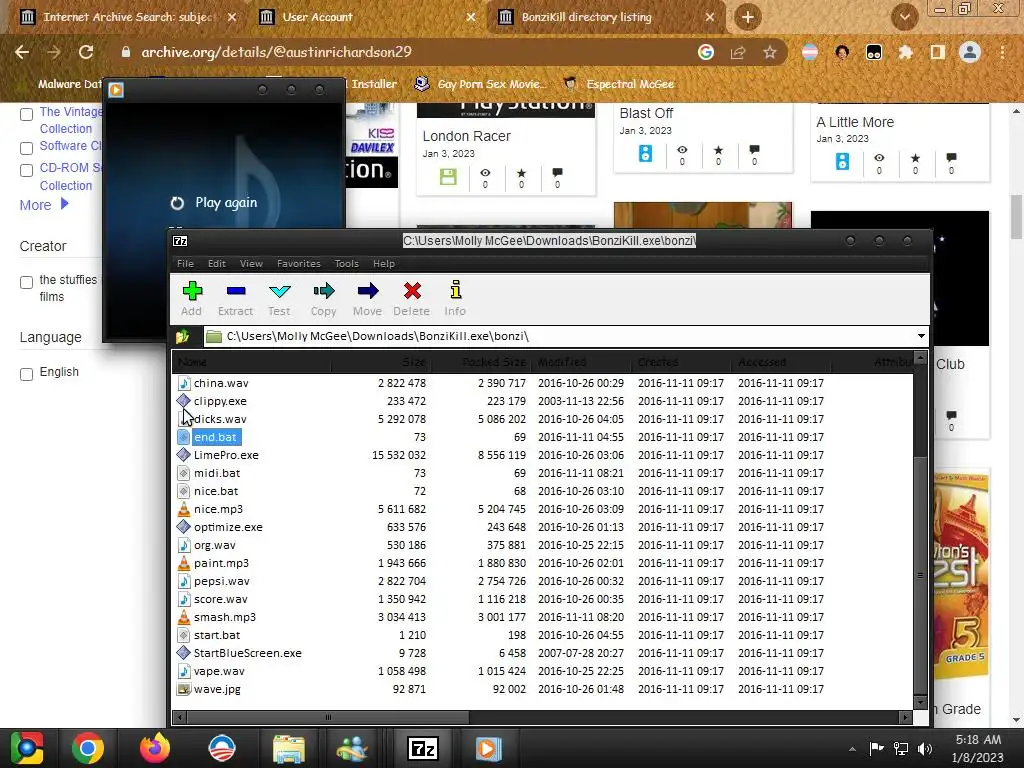This screenshot has width=1024, height=768.
Task: Show archive Info with yellow i icon
Action: click(x=455, y=298)
